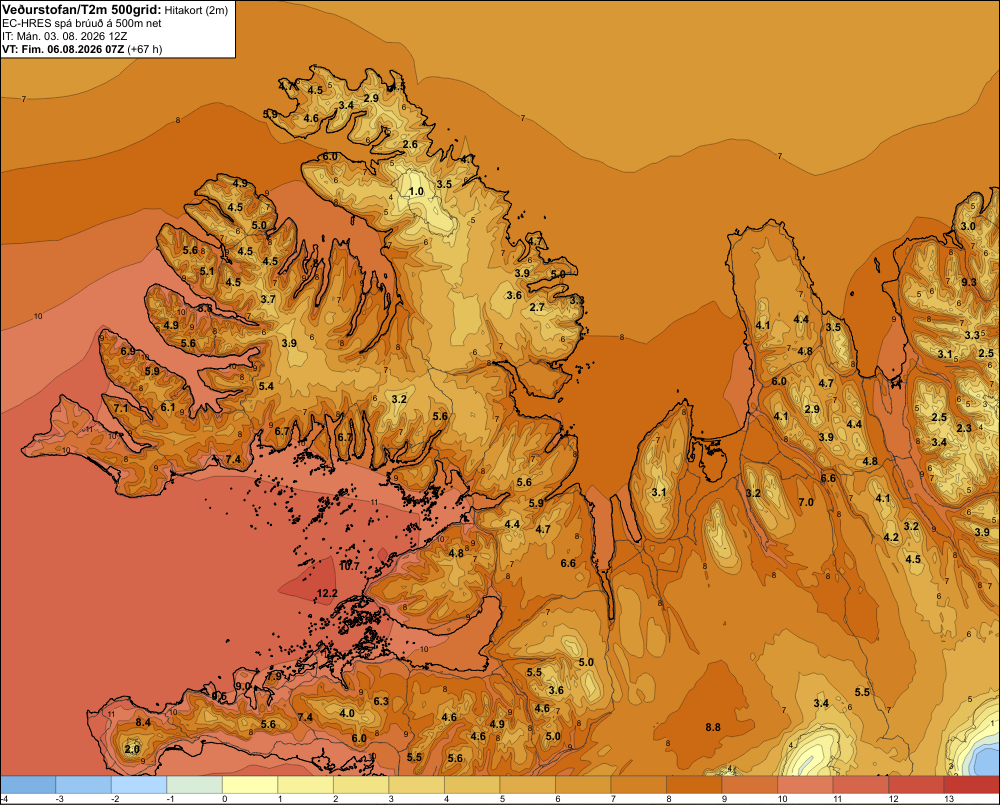Screen dimensions: 1000x805
Task: Click the 7.4 label on the south coast of Westfjords
Action: [x=233, y=459]
